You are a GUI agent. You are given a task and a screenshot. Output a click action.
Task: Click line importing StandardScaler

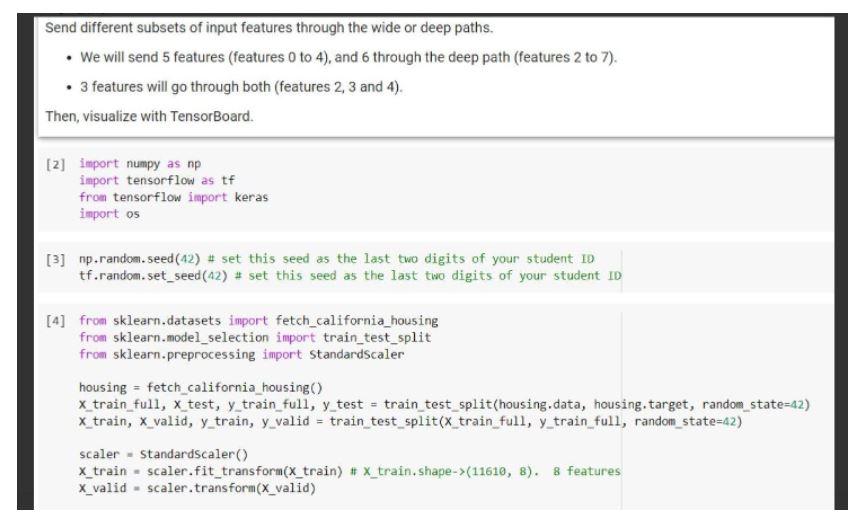tap(242, 355)
